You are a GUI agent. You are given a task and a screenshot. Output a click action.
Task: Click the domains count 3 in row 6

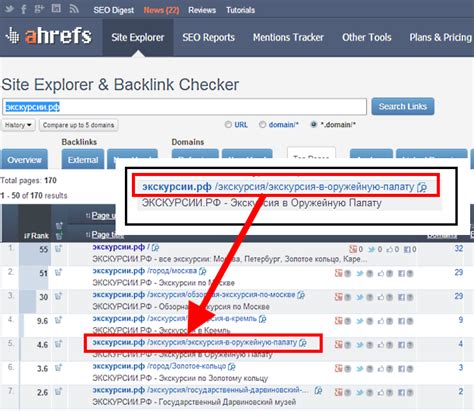click(461, 368)
